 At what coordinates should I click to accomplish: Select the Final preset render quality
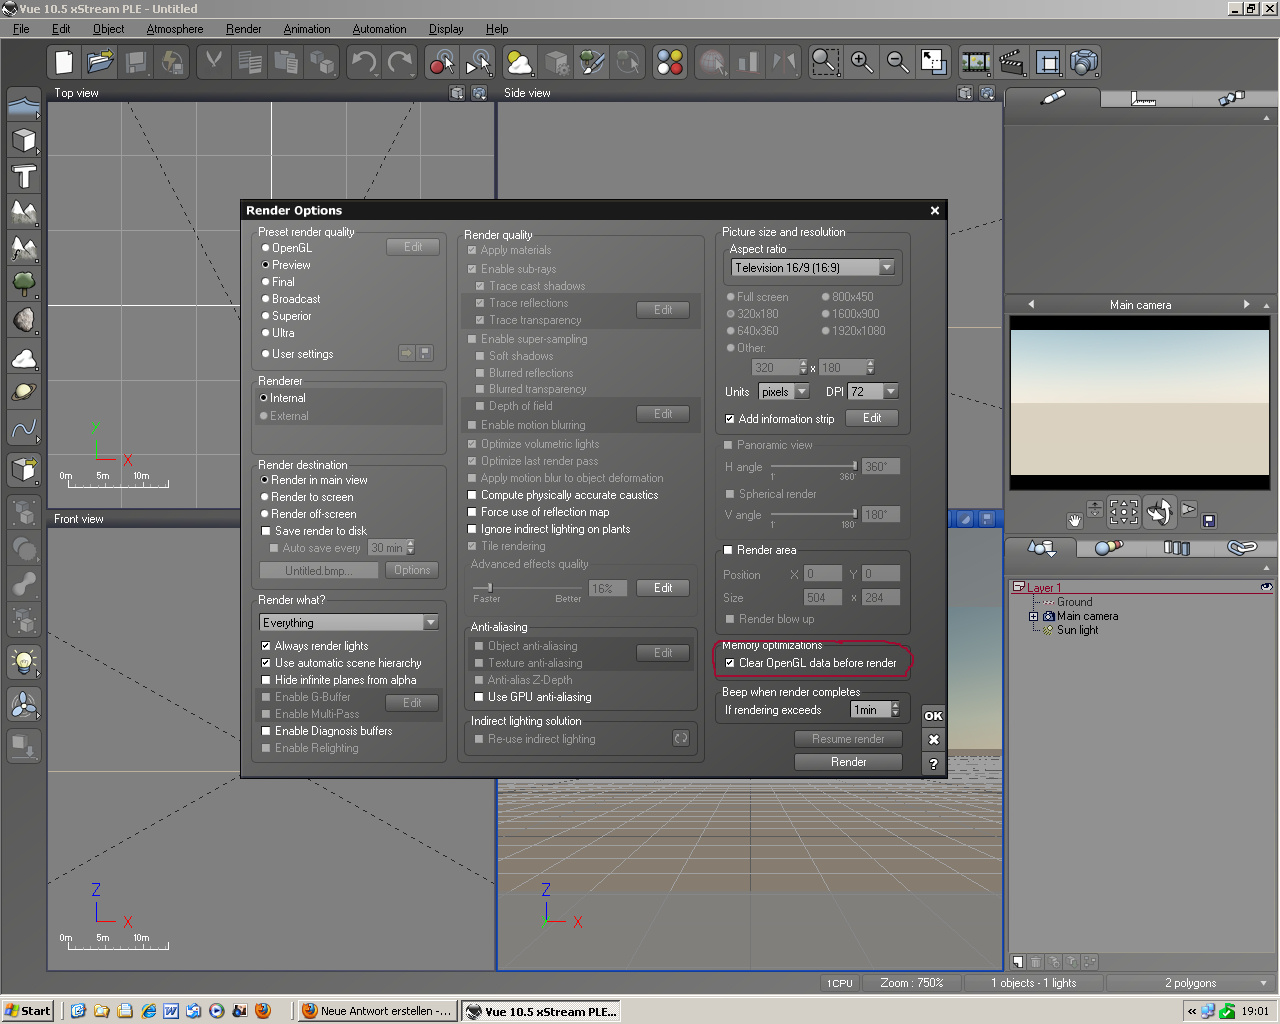pyautogui.click(x=266, y=282)
